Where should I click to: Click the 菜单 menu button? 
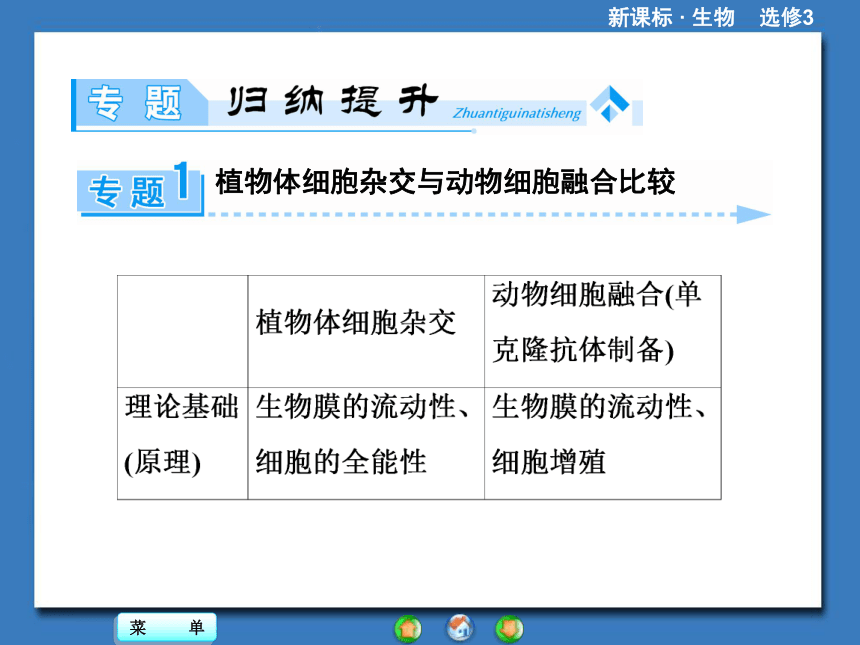pyautogui.click(x=167, y=627)
